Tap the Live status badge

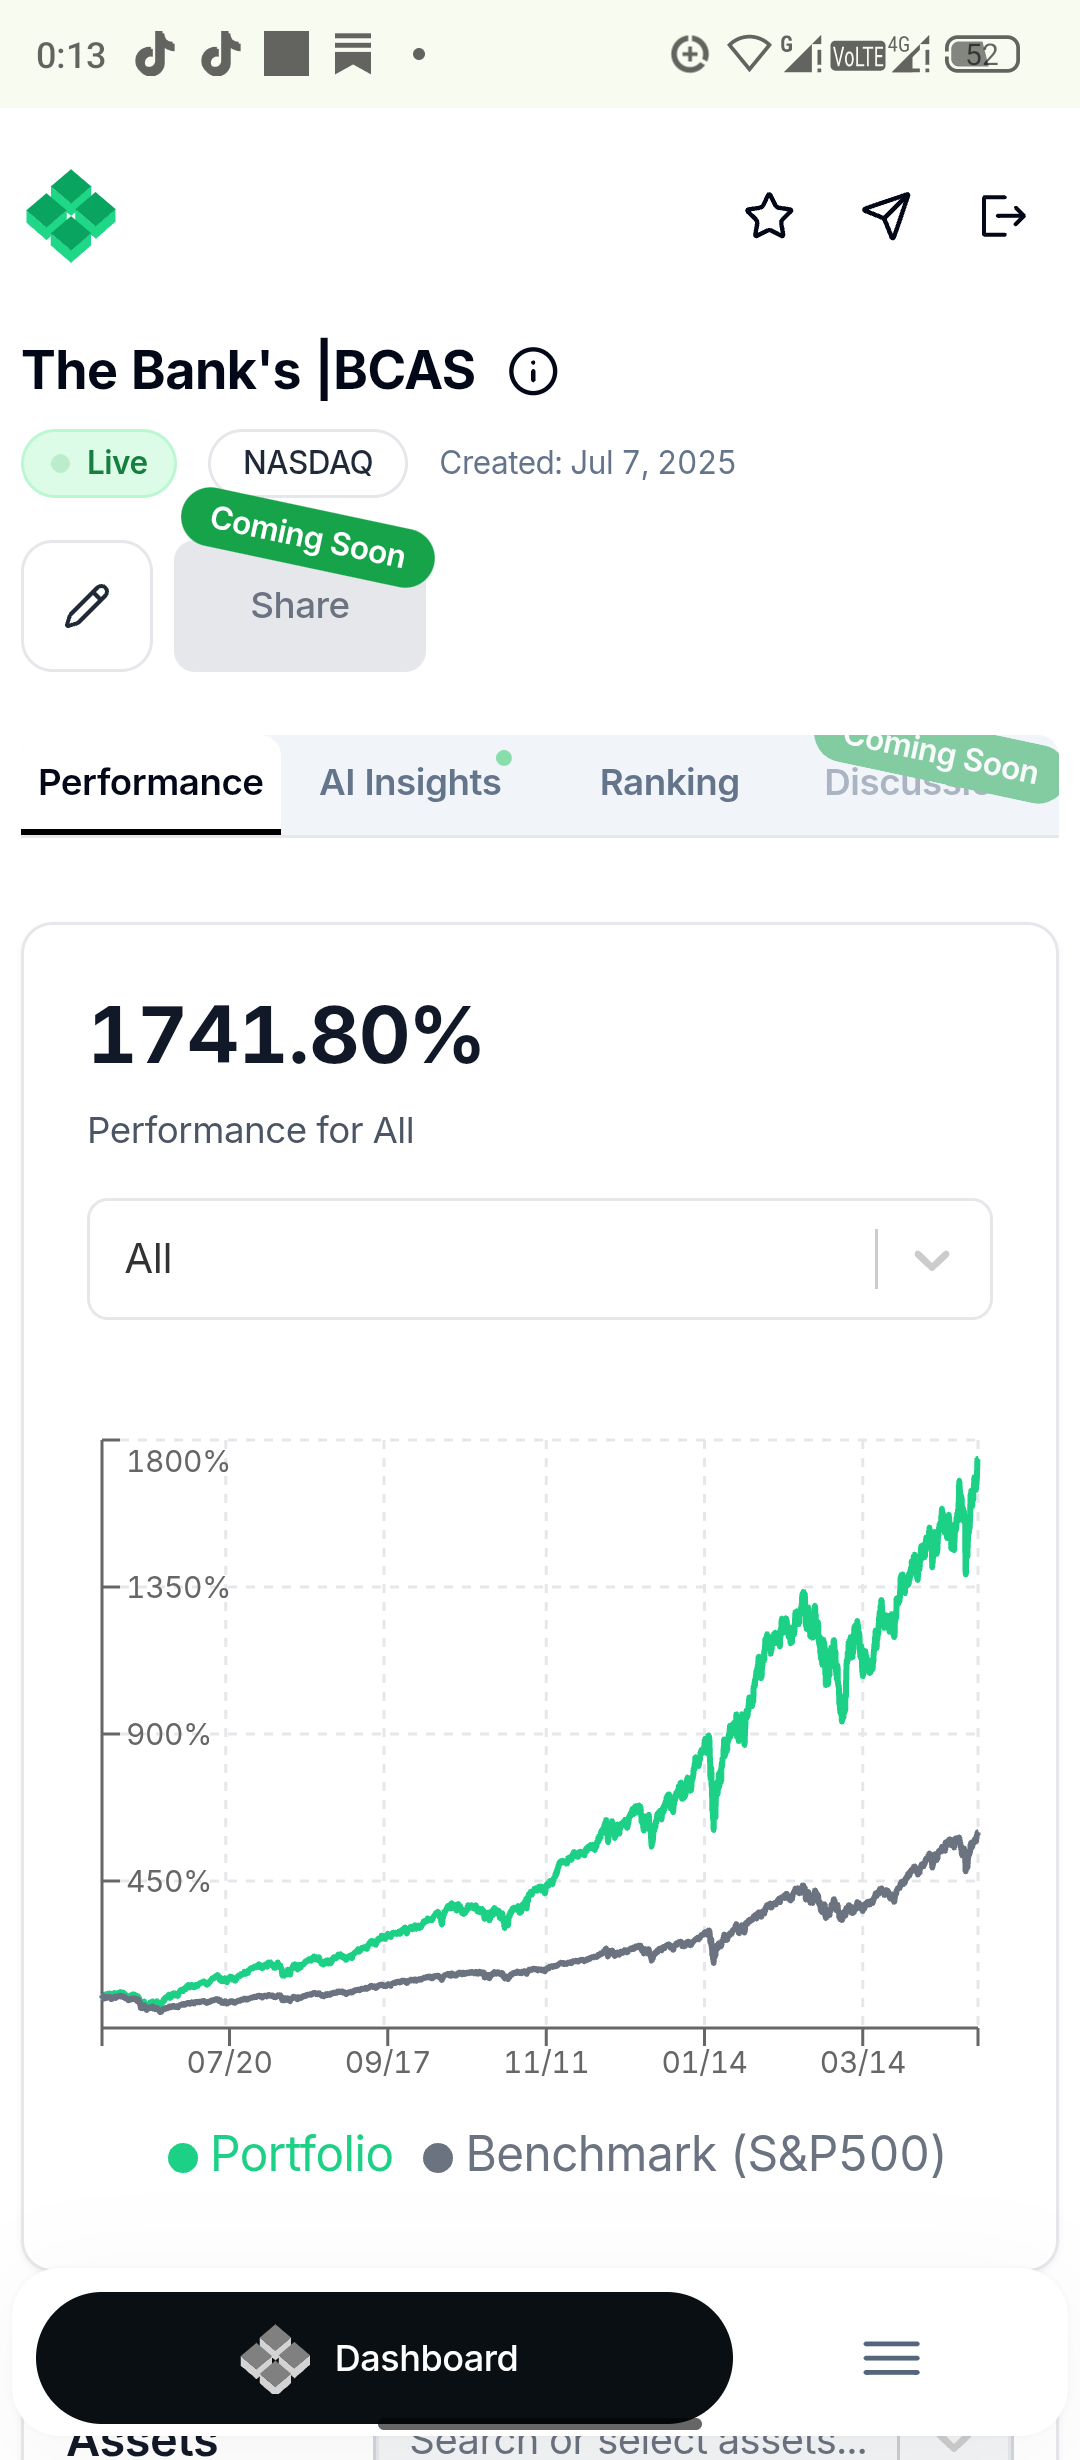(x=99, y=463)
